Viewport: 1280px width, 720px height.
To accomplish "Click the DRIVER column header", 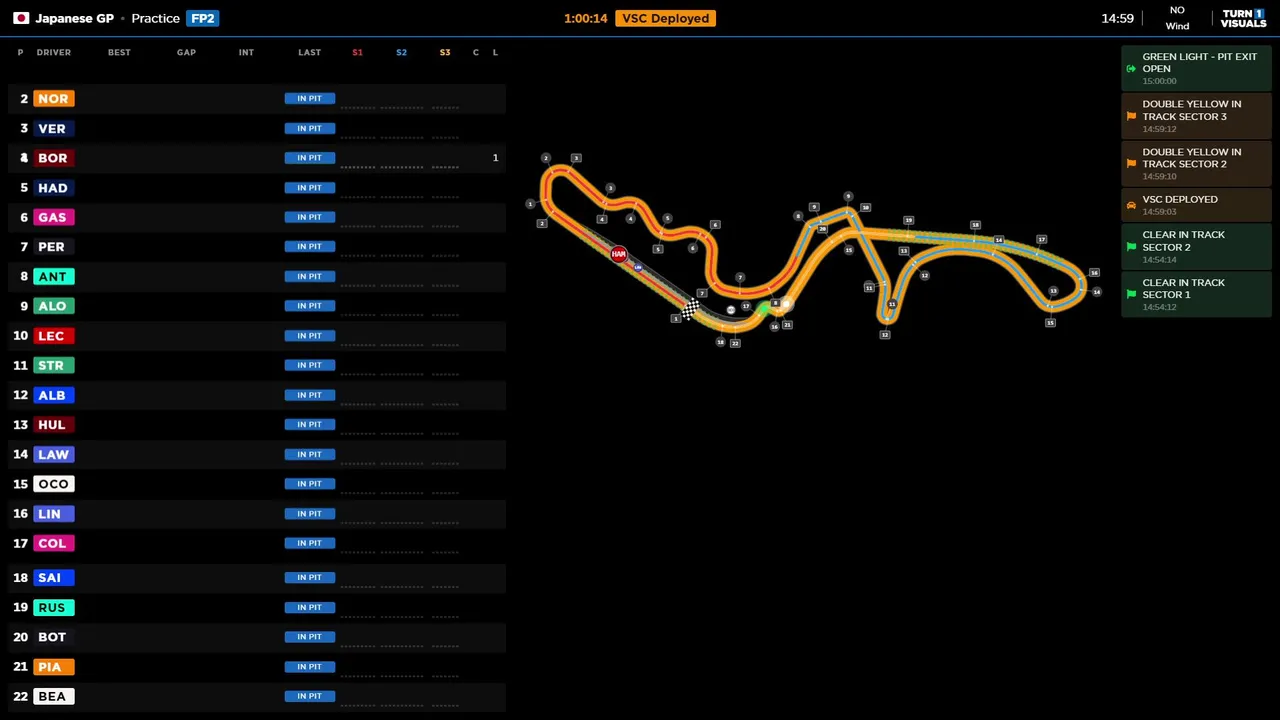I will coord(54,52).
